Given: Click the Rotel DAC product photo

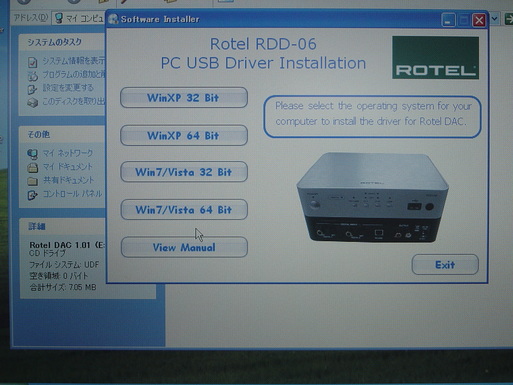Looking at the screenshot, I should [372, 197].
